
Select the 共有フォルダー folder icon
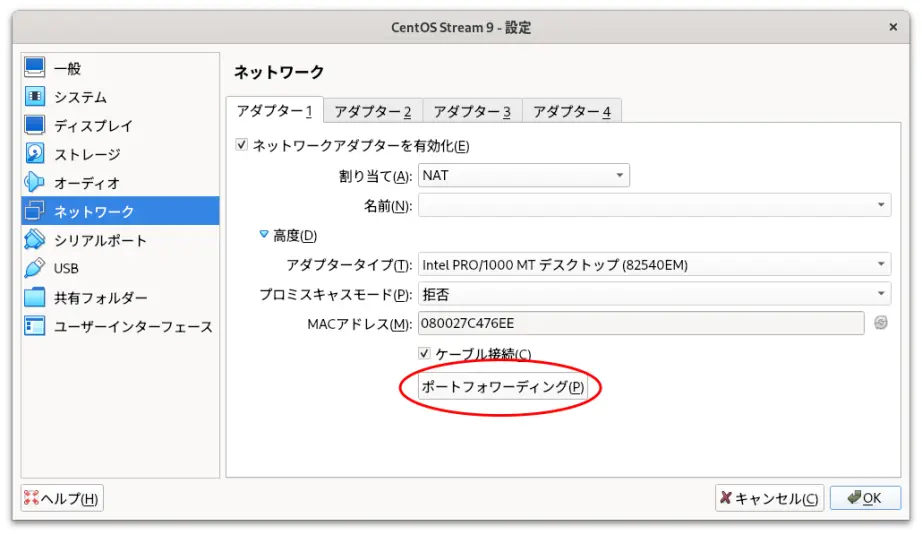tap(35, 297)
